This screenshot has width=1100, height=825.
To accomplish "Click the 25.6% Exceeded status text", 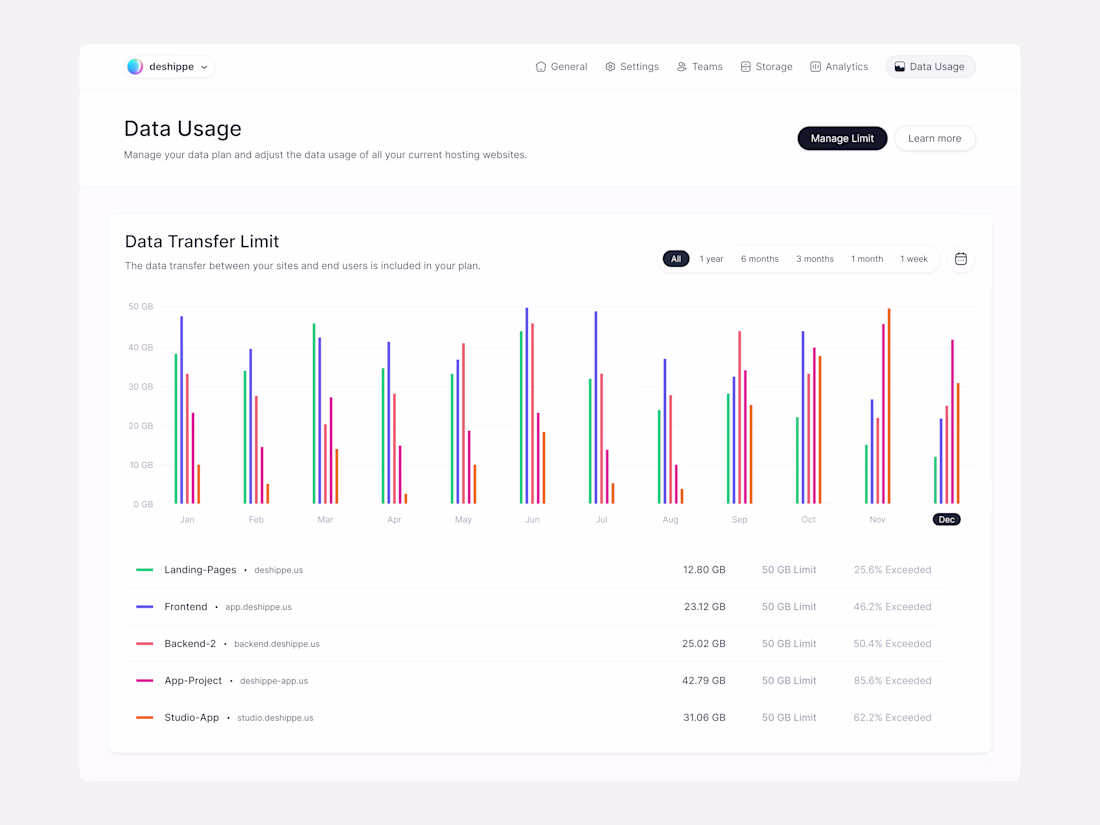I will point(892,570).
